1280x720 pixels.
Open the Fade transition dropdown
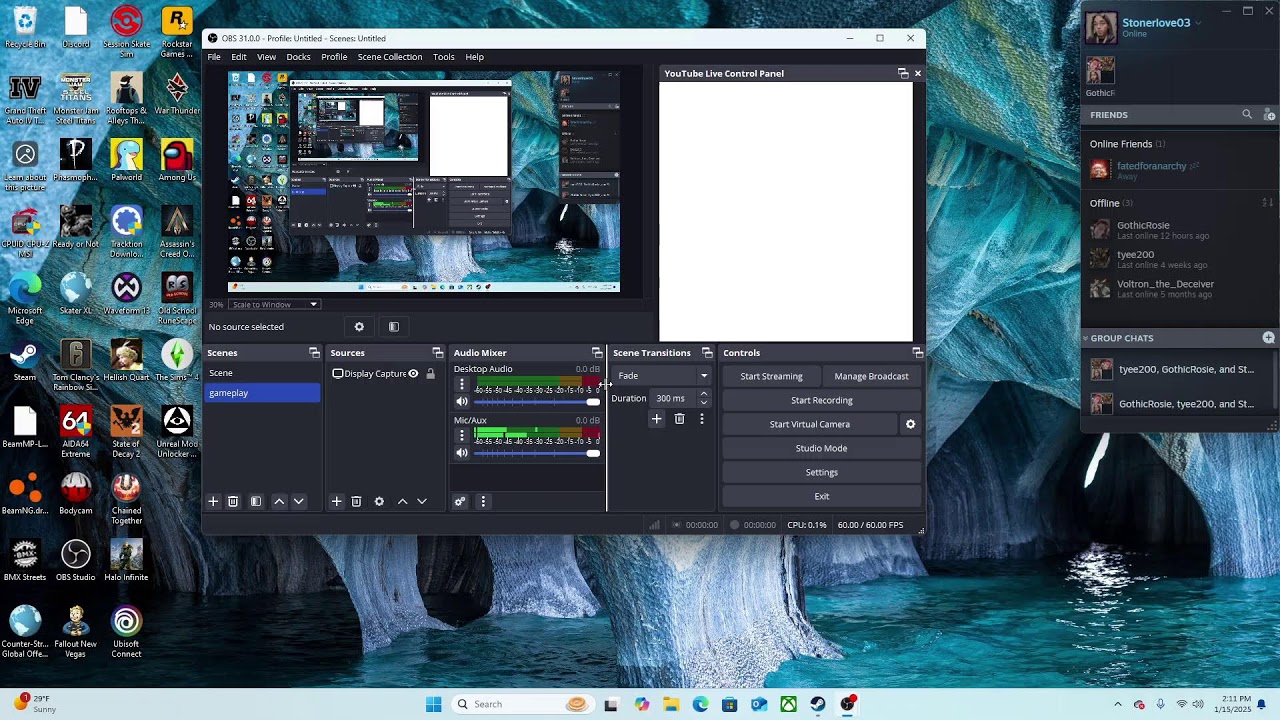(662, 376)
